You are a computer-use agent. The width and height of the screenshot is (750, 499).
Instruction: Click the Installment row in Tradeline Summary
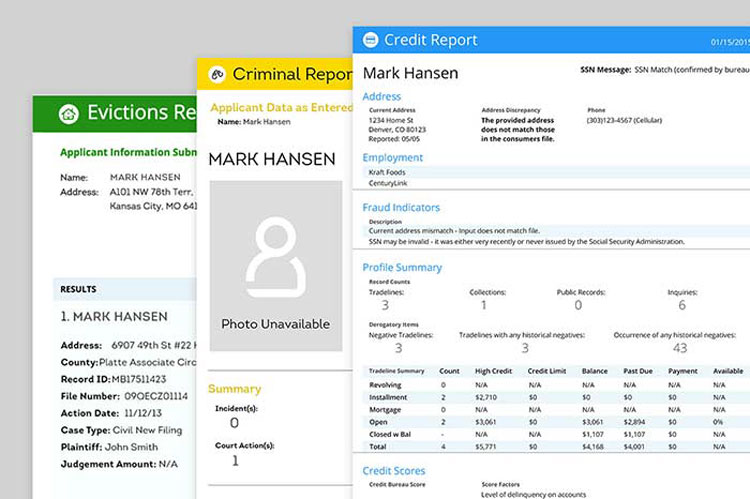556,397
